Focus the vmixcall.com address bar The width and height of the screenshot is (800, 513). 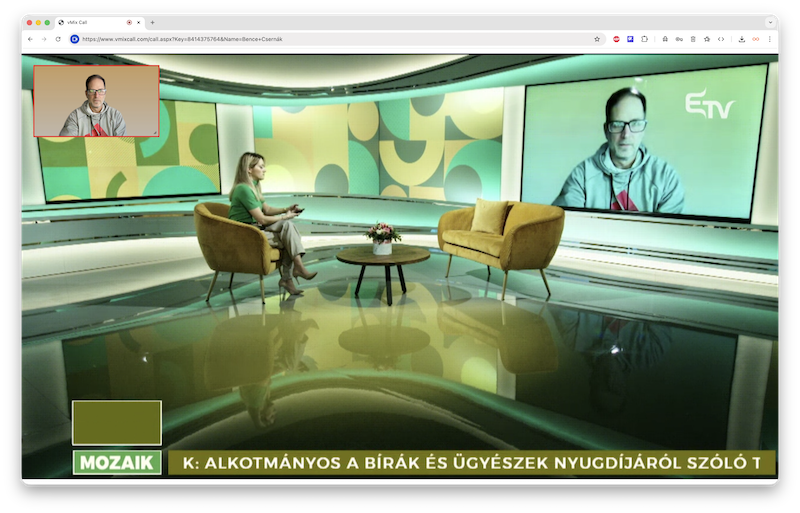[x=337, y=39]
